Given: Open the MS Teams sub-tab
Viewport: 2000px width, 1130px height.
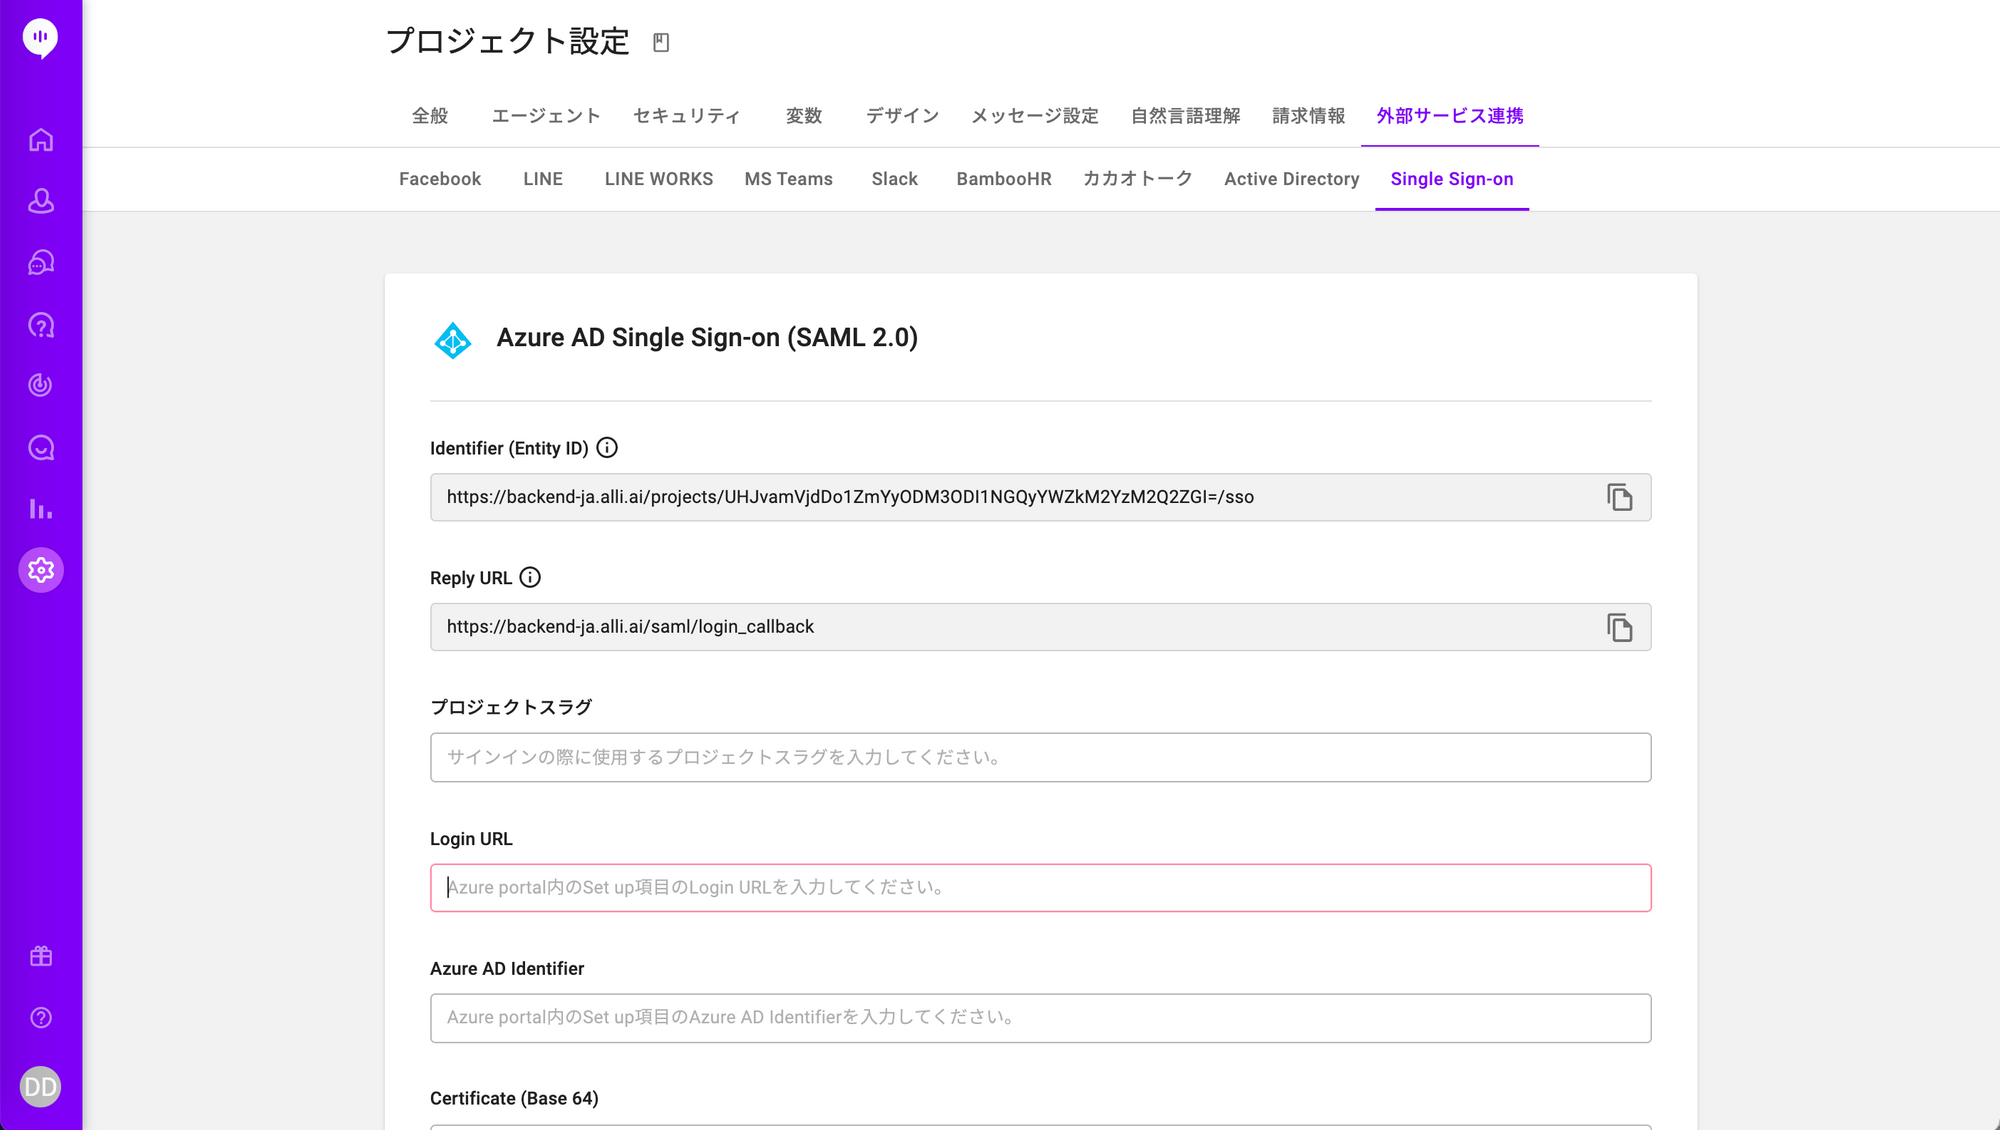Looking at the screenshot, I should (x=789, y=179).
